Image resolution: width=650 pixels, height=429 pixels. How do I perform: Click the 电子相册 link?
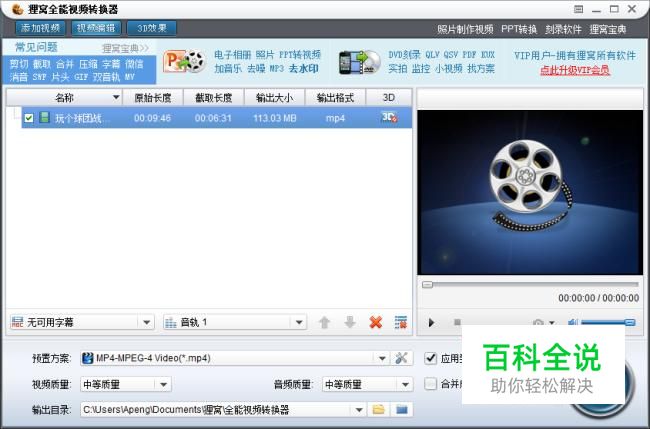pyautogui.click(x=233, y=55)
